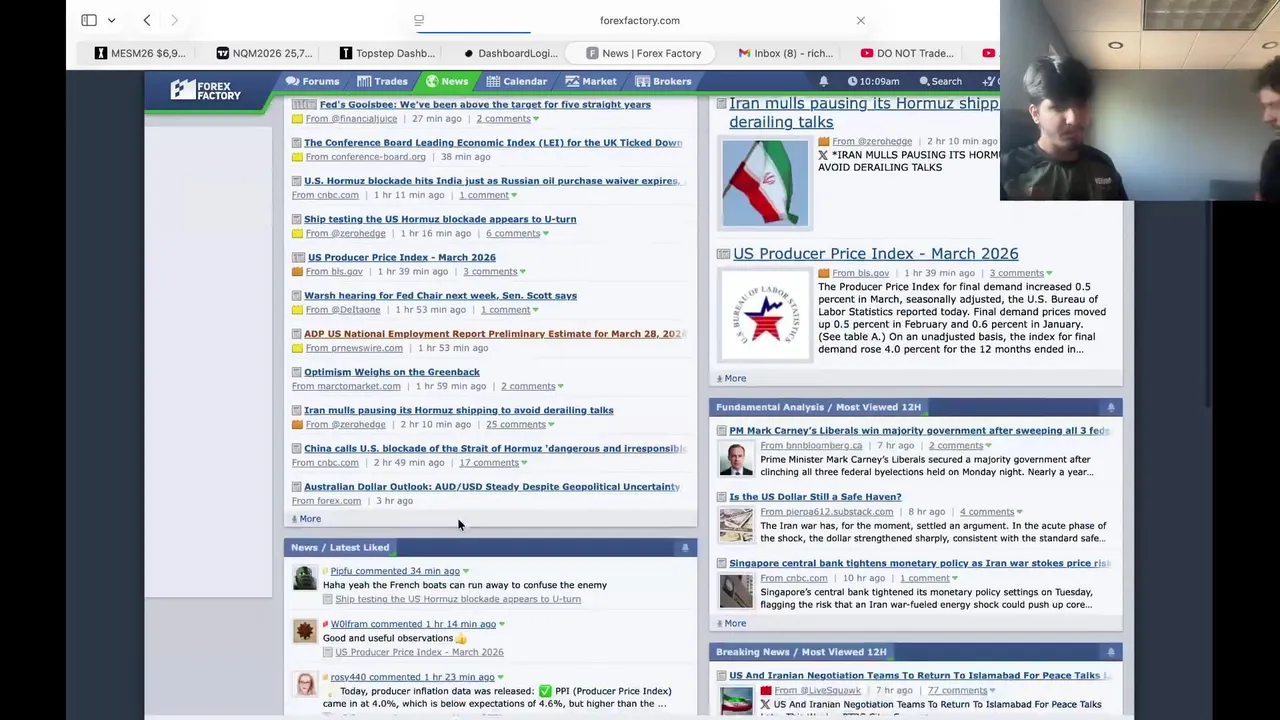The width and height of the screenshot is (1280, 720).
Task: Click the Safari sidebar toggle icon
Action: point(89,20)
